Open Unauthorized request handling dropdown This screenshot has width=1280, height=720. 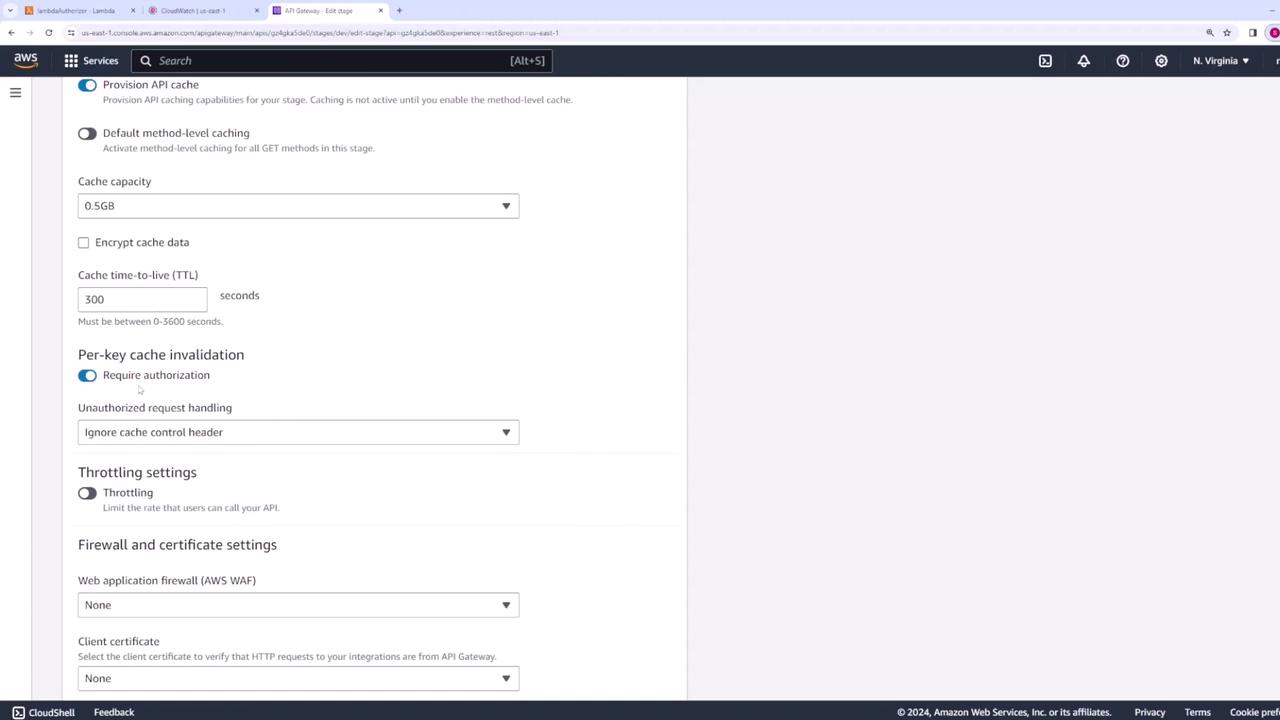click(x=298, y=432)
